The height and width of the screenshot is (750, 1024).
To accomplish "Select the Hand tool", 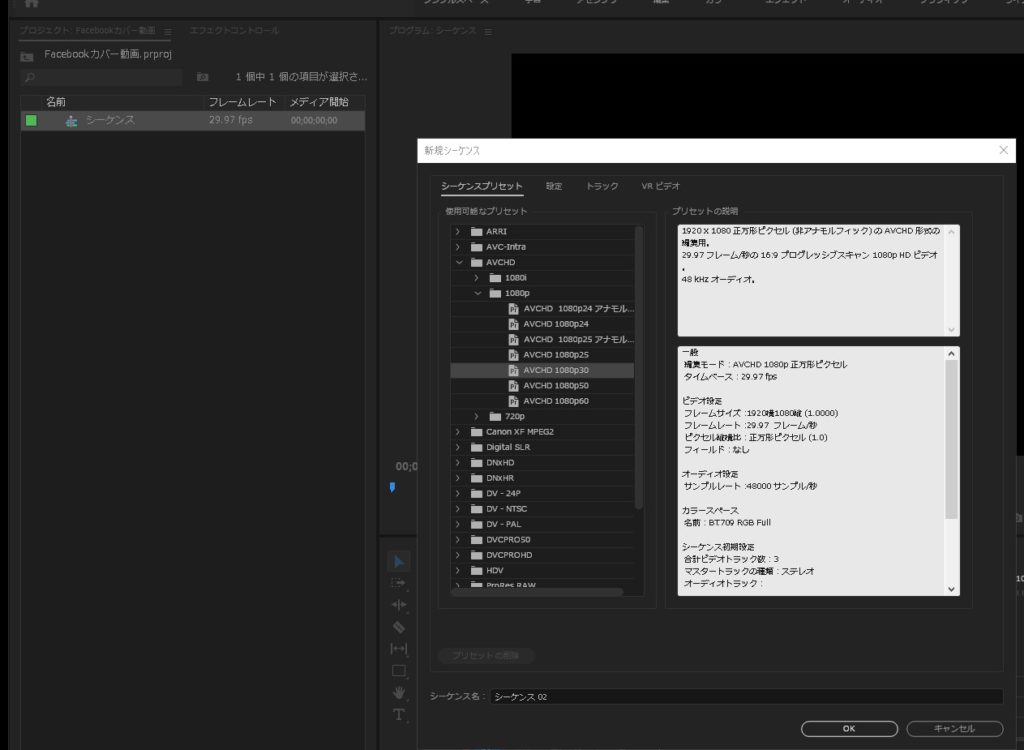I will tap(399, 693).
